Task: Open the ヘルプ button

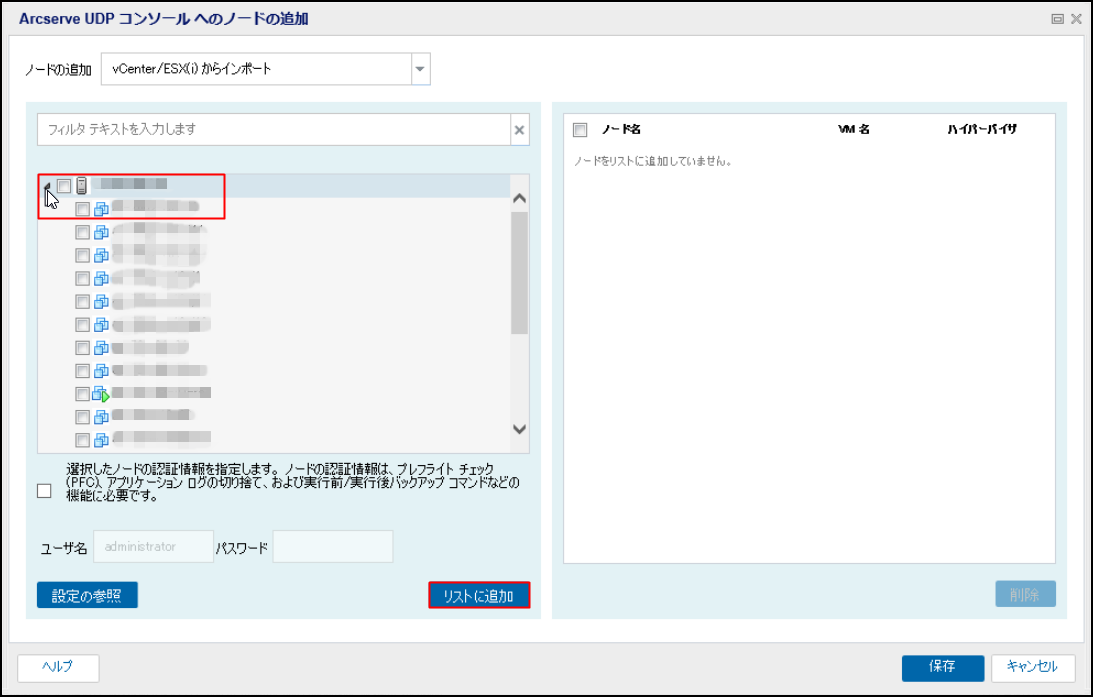Action: (x=58, y=668)
